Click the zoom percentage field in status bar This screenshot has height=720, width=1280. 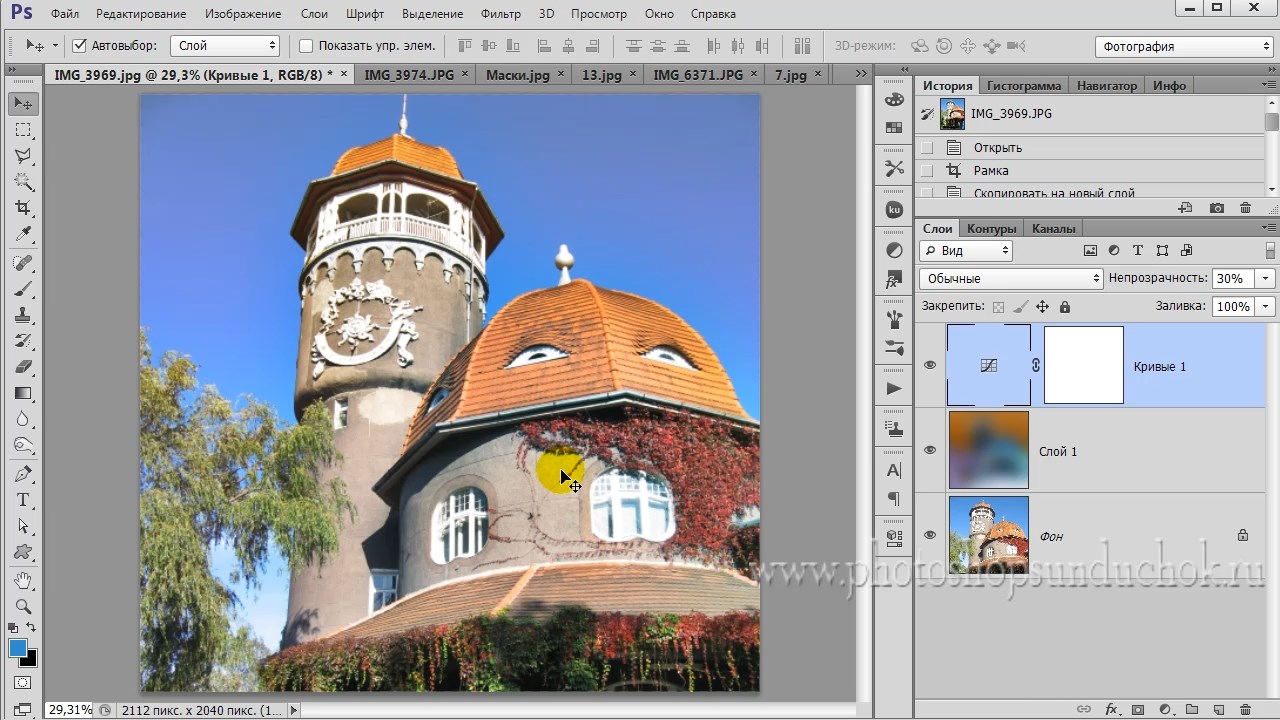tap(69, 710)
